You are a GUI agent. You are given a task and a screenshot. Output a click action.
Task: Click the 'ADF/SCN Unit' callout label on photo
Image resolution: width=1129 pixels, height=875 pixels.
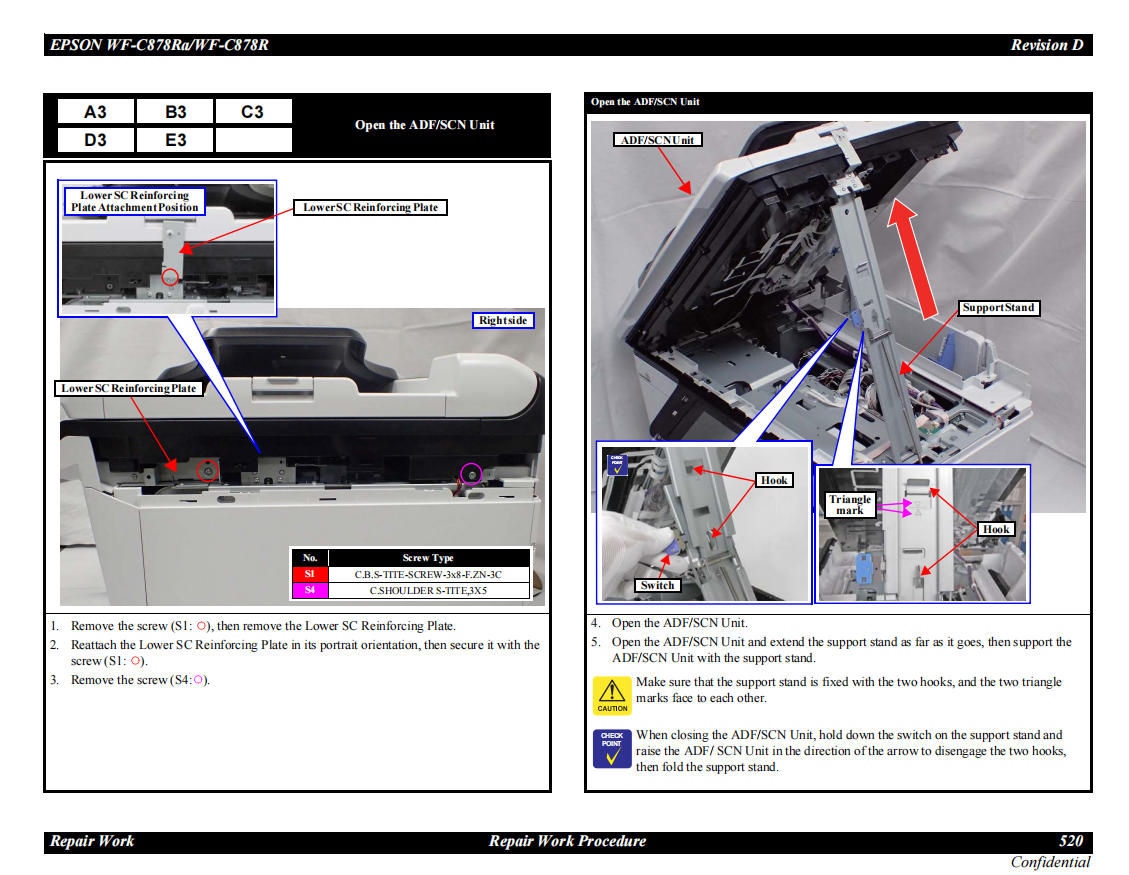tap(657, 140)
